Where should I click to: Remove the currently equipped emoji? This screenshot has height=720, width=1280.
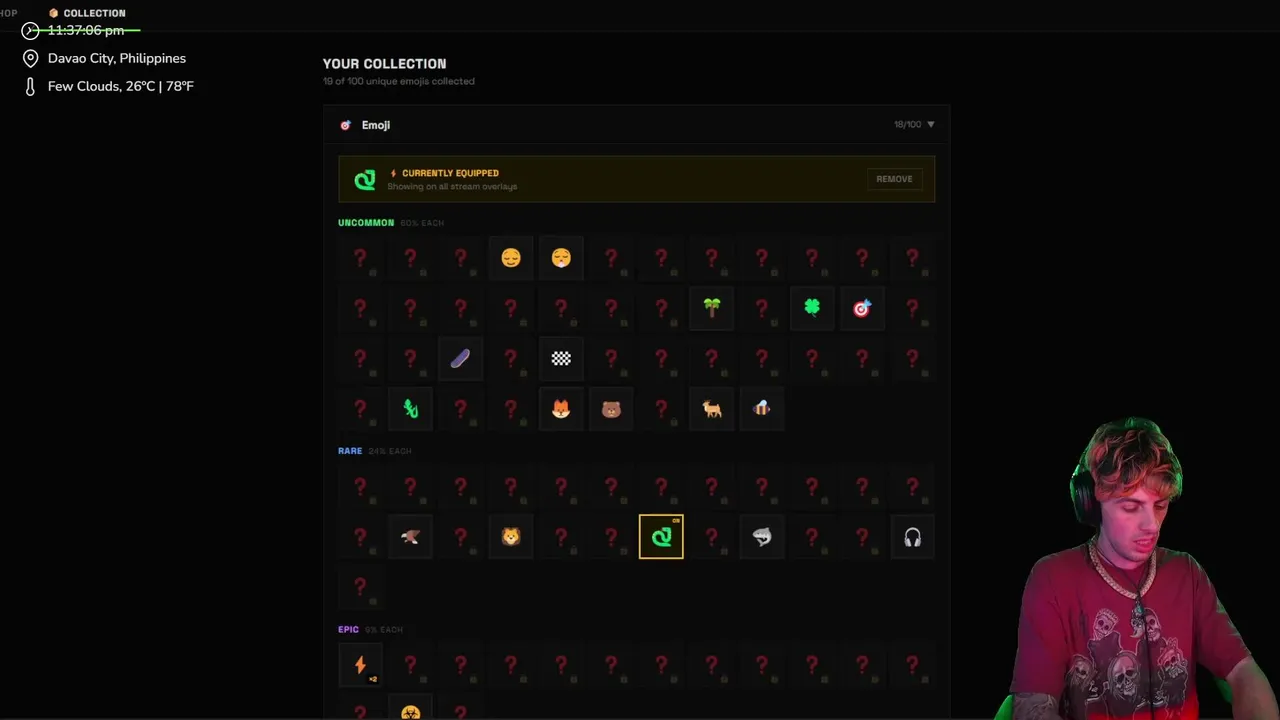click(894, 179)
